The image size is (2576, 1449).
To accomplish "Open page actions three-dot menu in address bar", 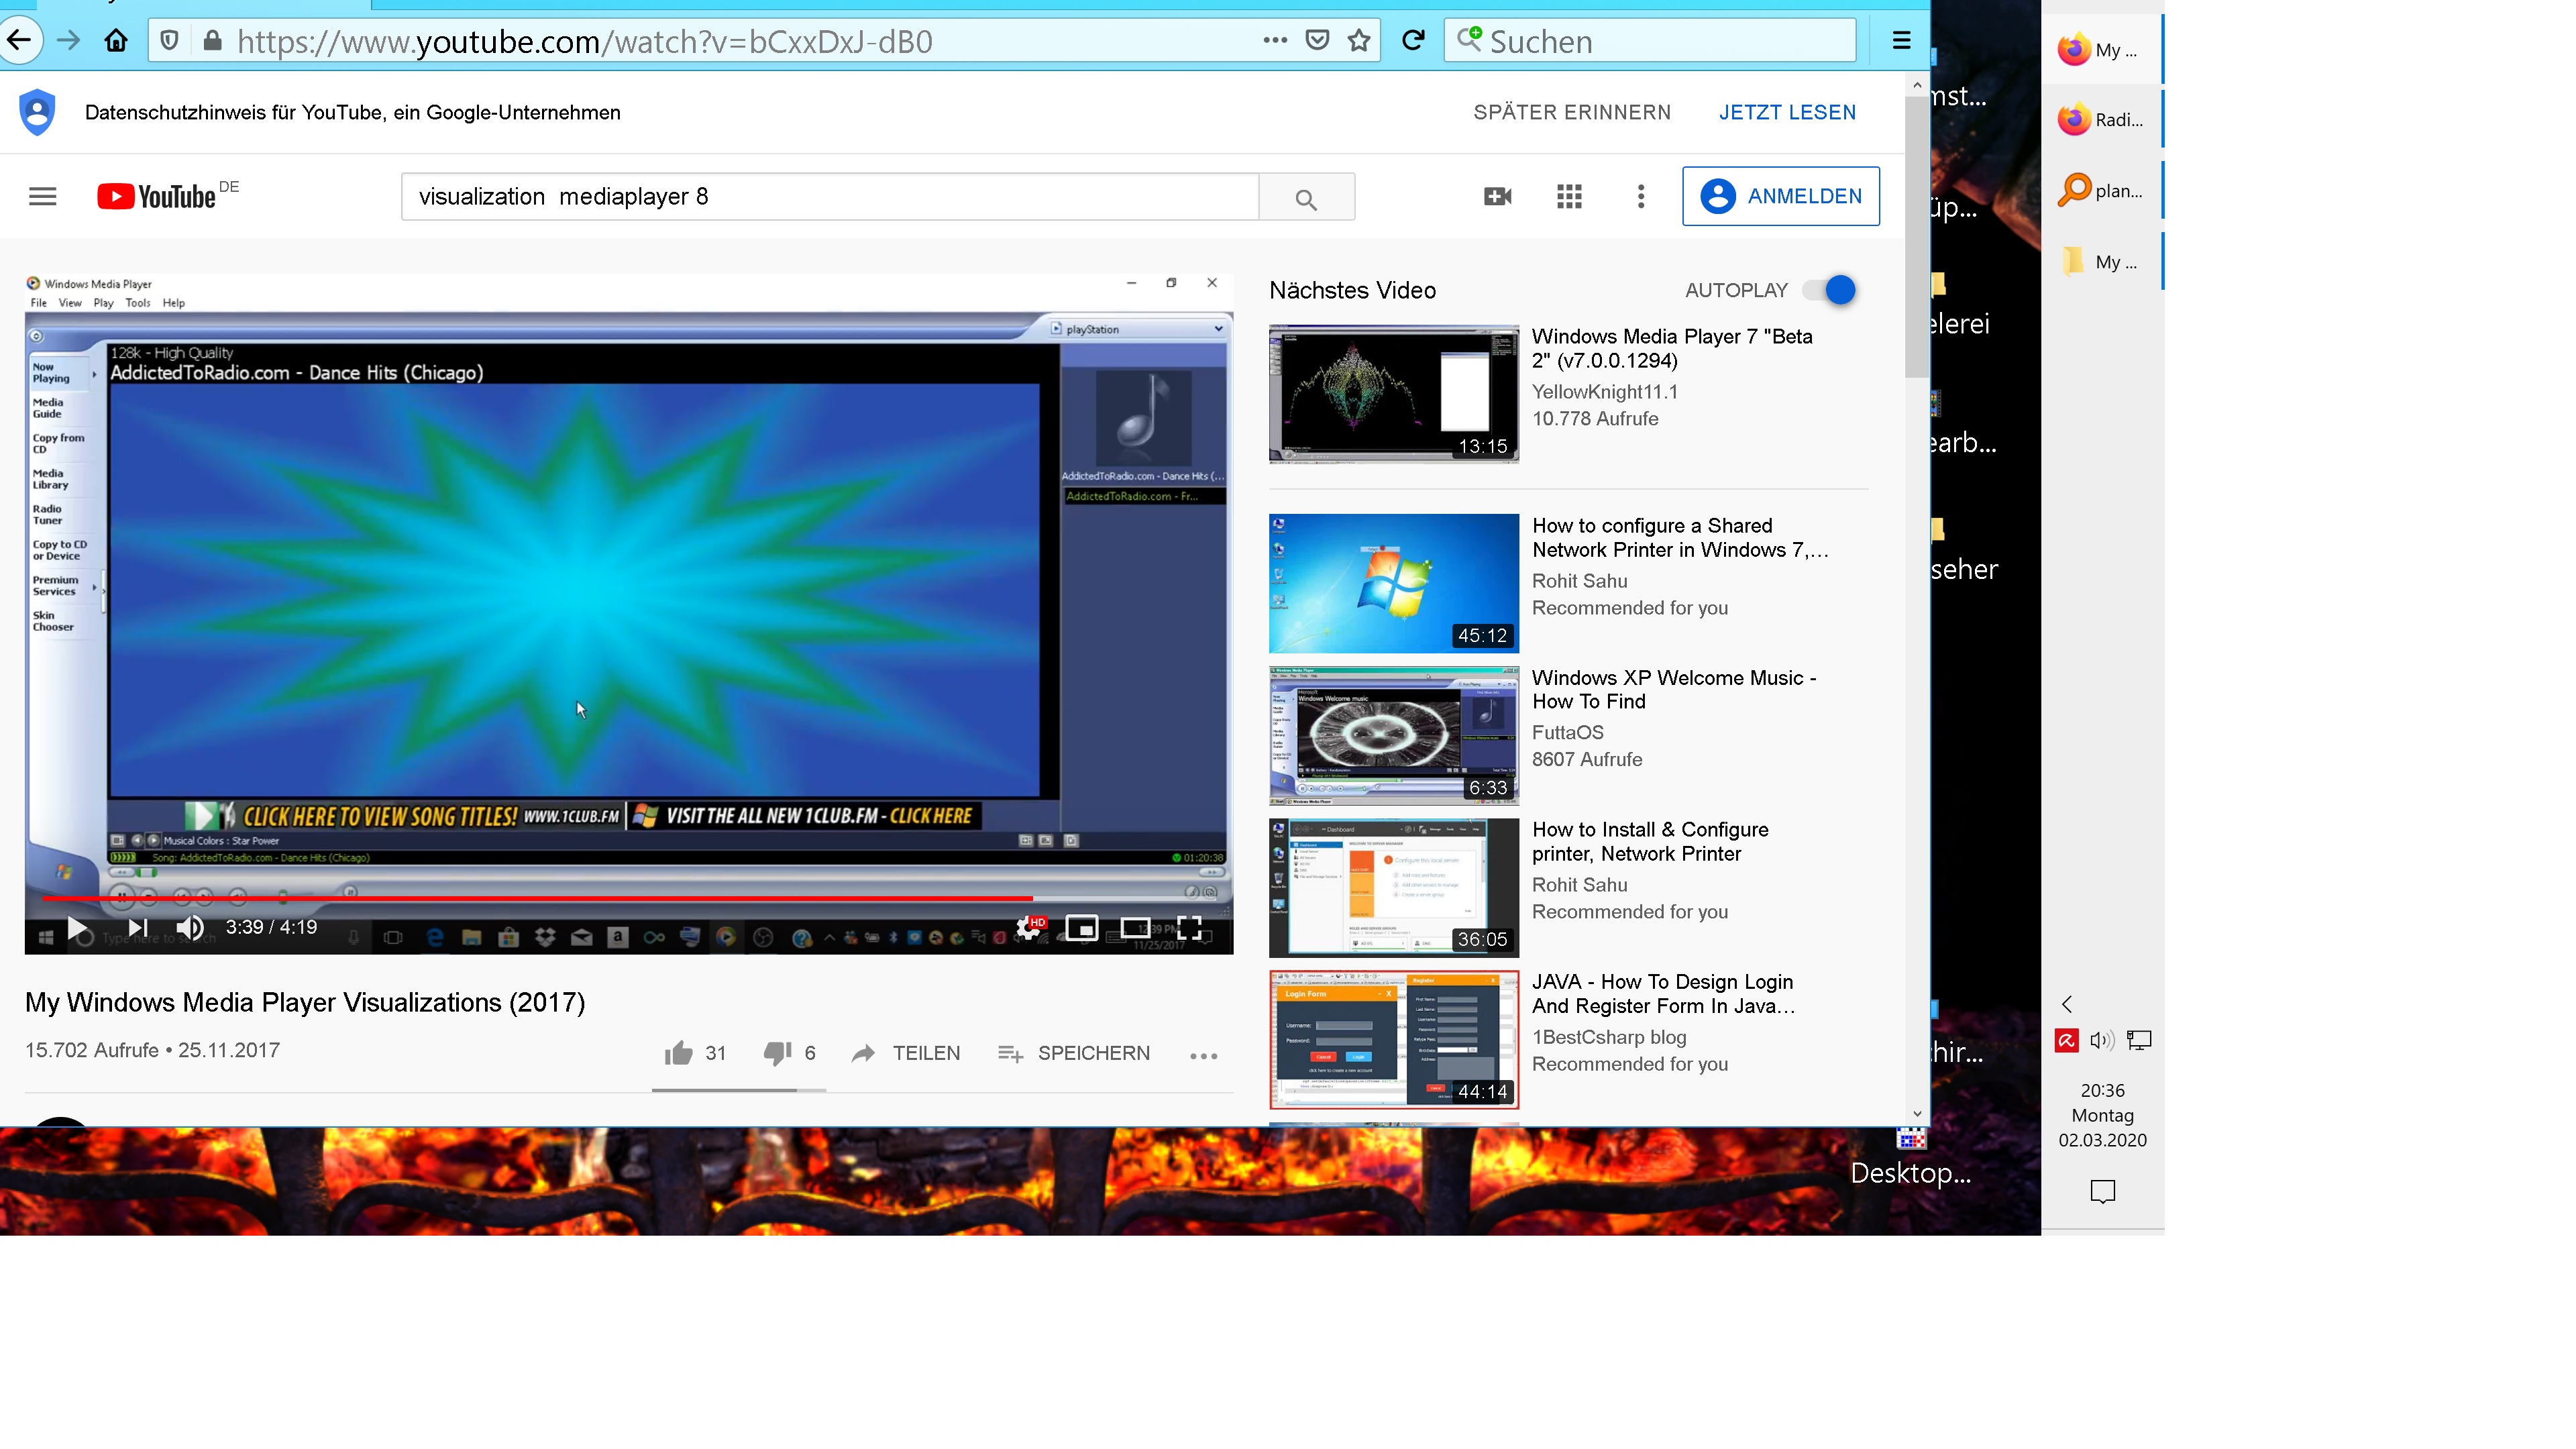I will tap(1275, 41).
